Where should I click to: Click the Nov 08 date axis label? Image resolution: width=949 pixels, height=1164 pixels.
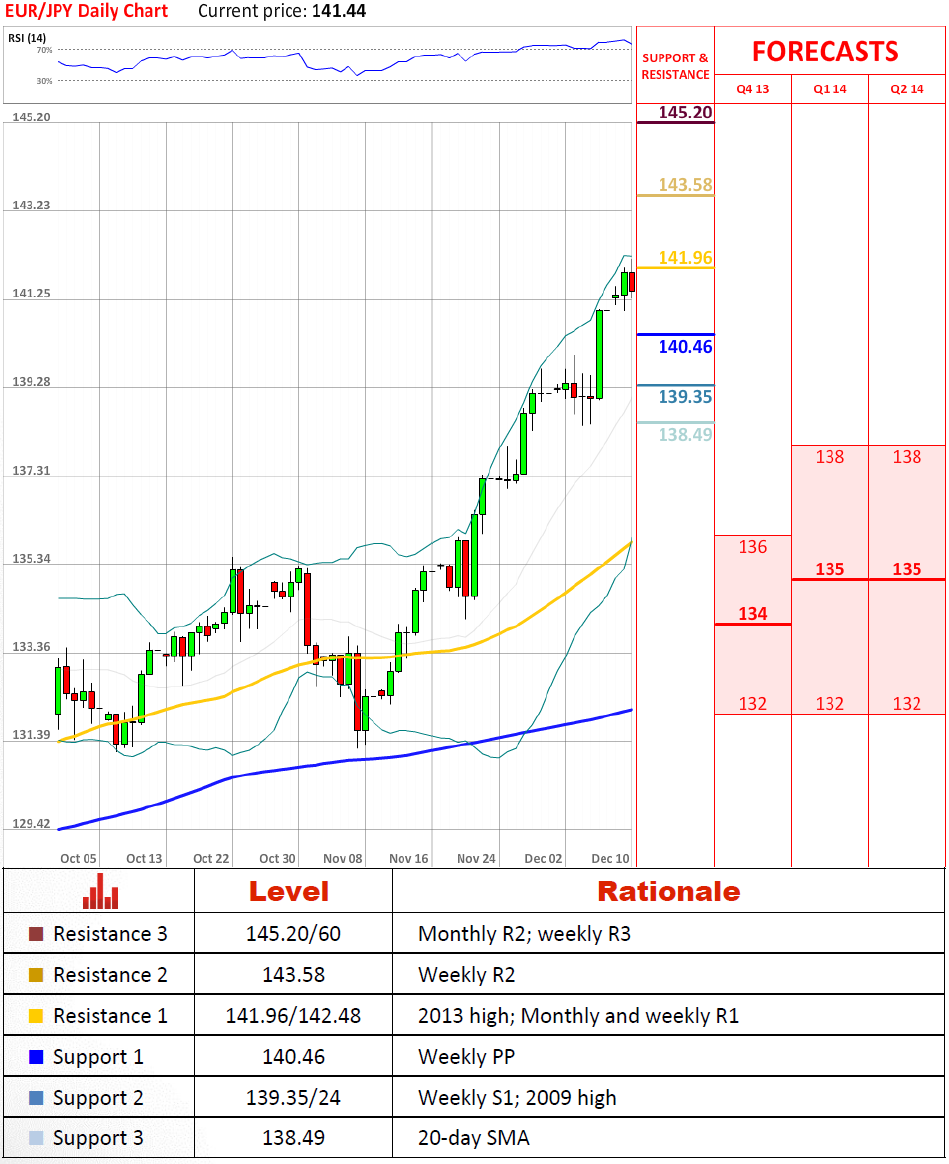click(x=343, y=859)
